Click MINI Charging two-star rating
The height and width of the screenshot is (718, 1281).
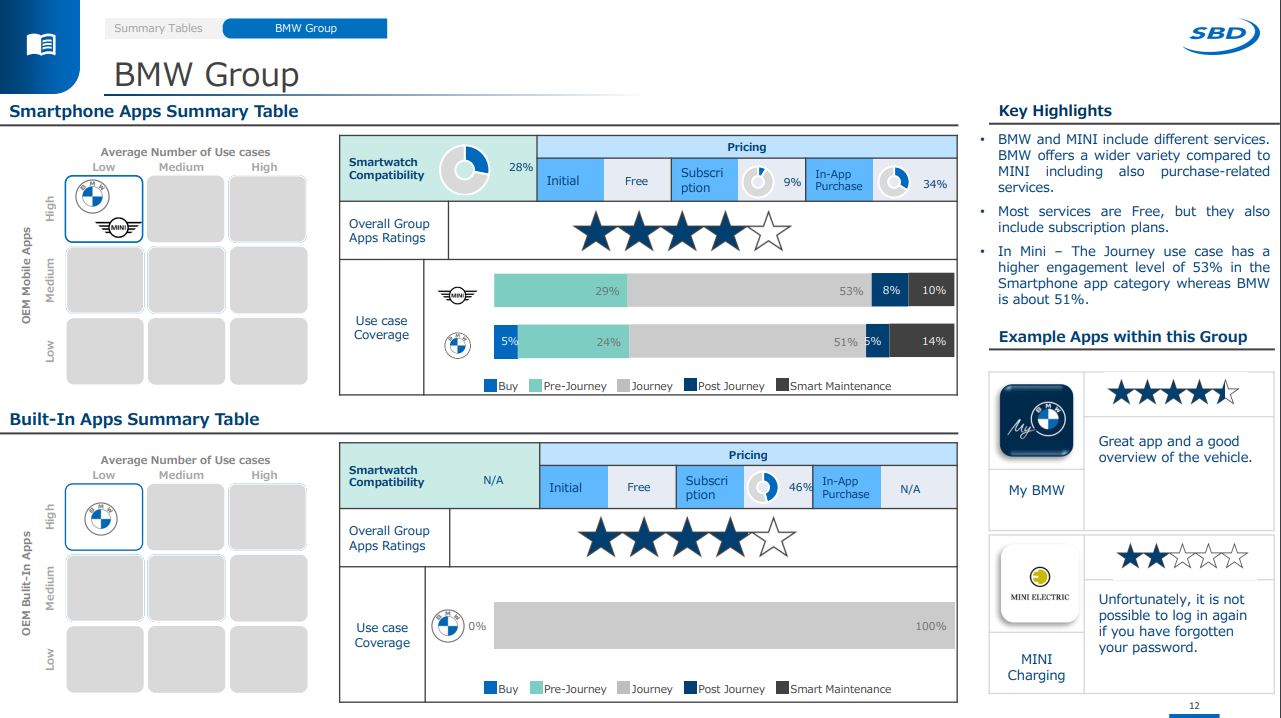1182,556
